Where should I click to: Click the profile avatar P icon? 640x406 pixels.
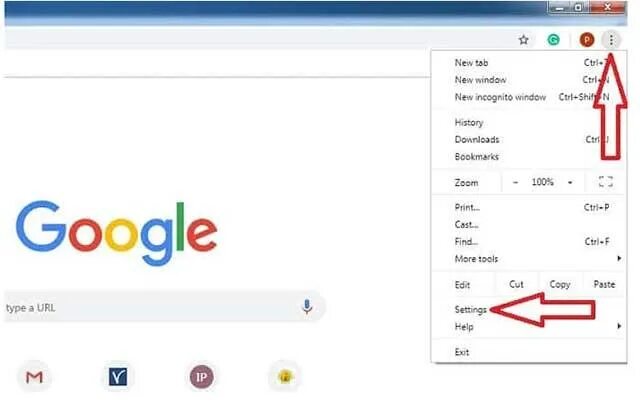pyautogui.click(x=587, y=40)
